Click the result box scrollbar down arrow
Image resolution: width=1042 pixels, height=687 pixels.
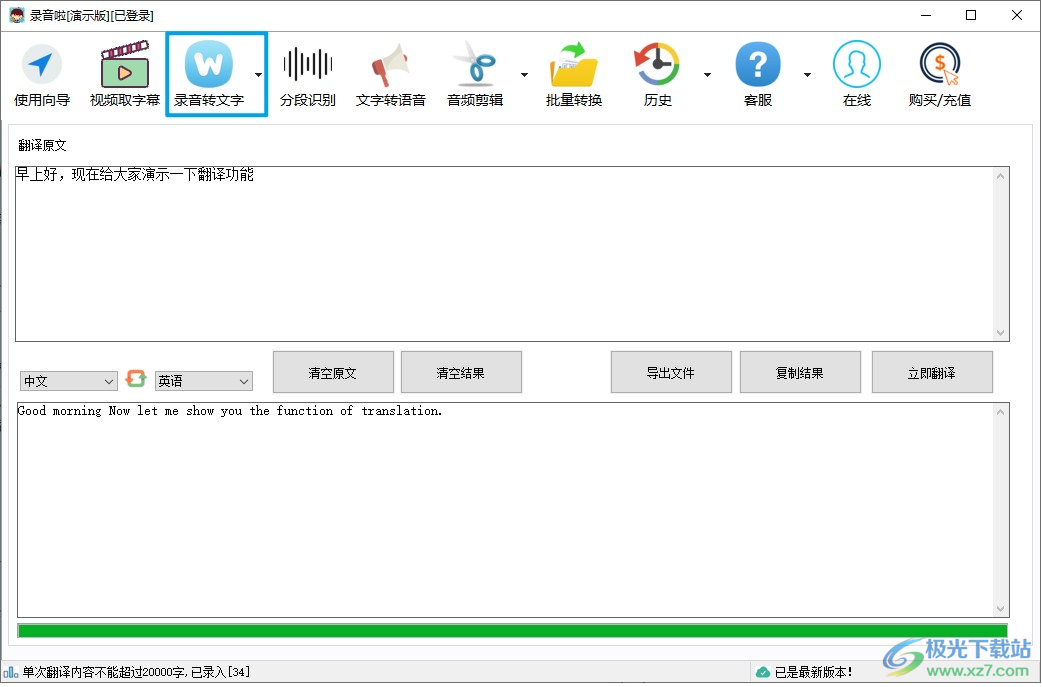point(1000,609)
